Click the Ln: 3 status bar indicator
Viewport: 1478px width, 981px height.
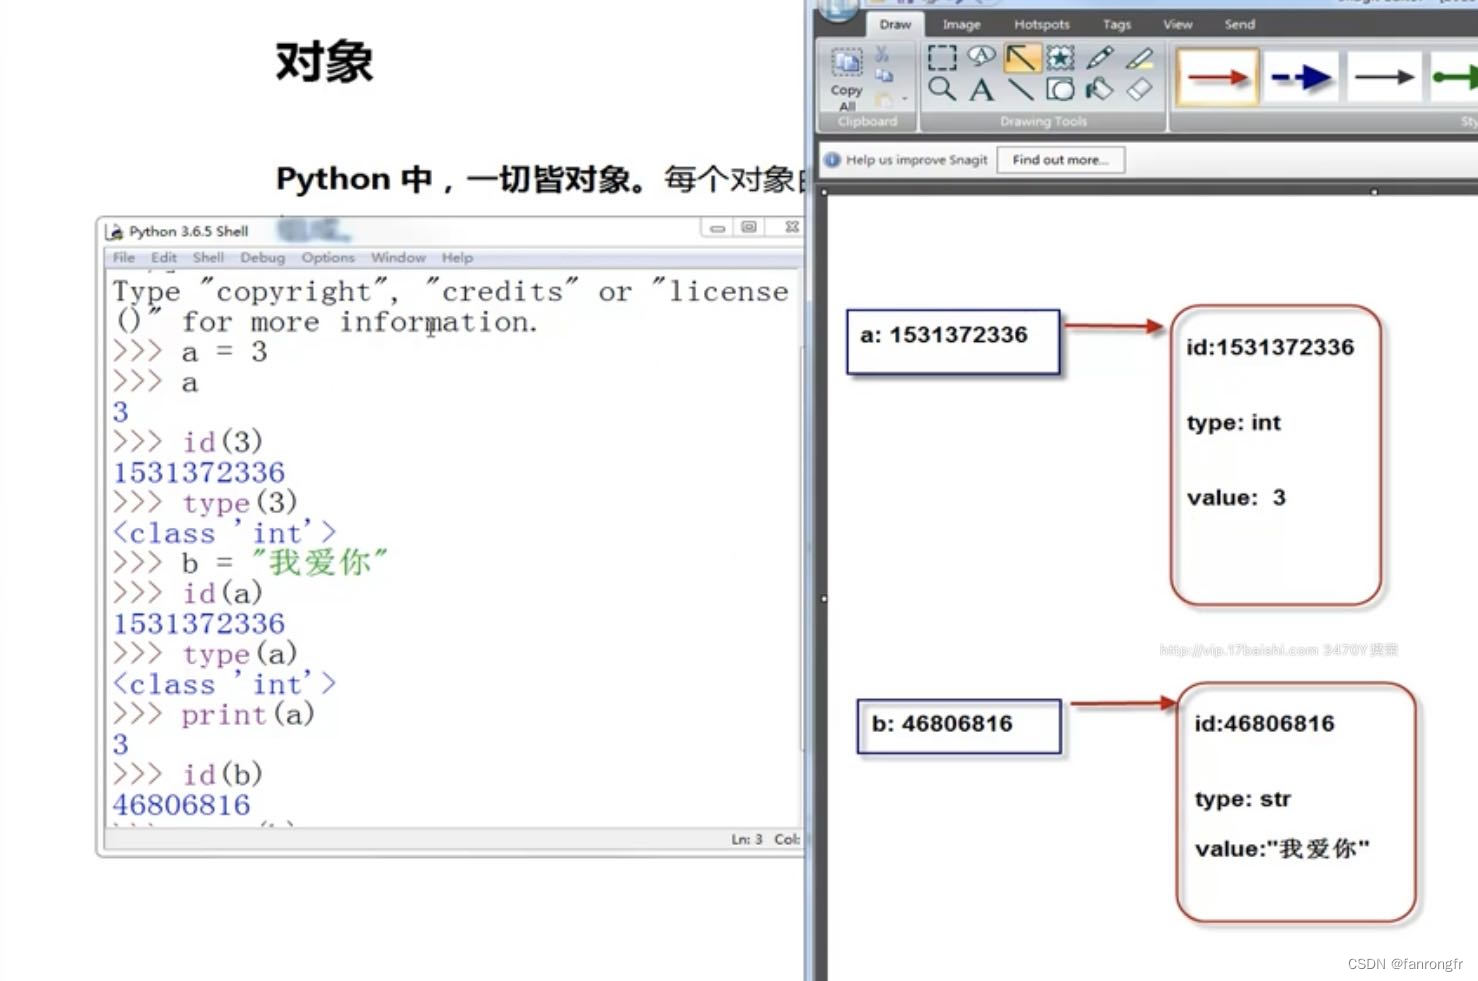746,839
